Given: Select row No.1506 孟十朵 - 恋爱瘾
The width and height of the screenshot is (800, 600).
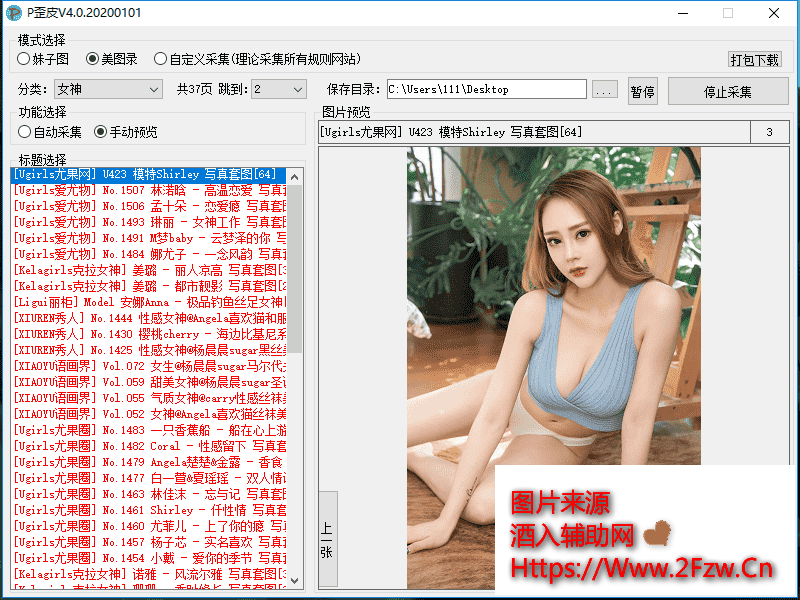Looking at the screenshot, I should (x=148, y=206).
